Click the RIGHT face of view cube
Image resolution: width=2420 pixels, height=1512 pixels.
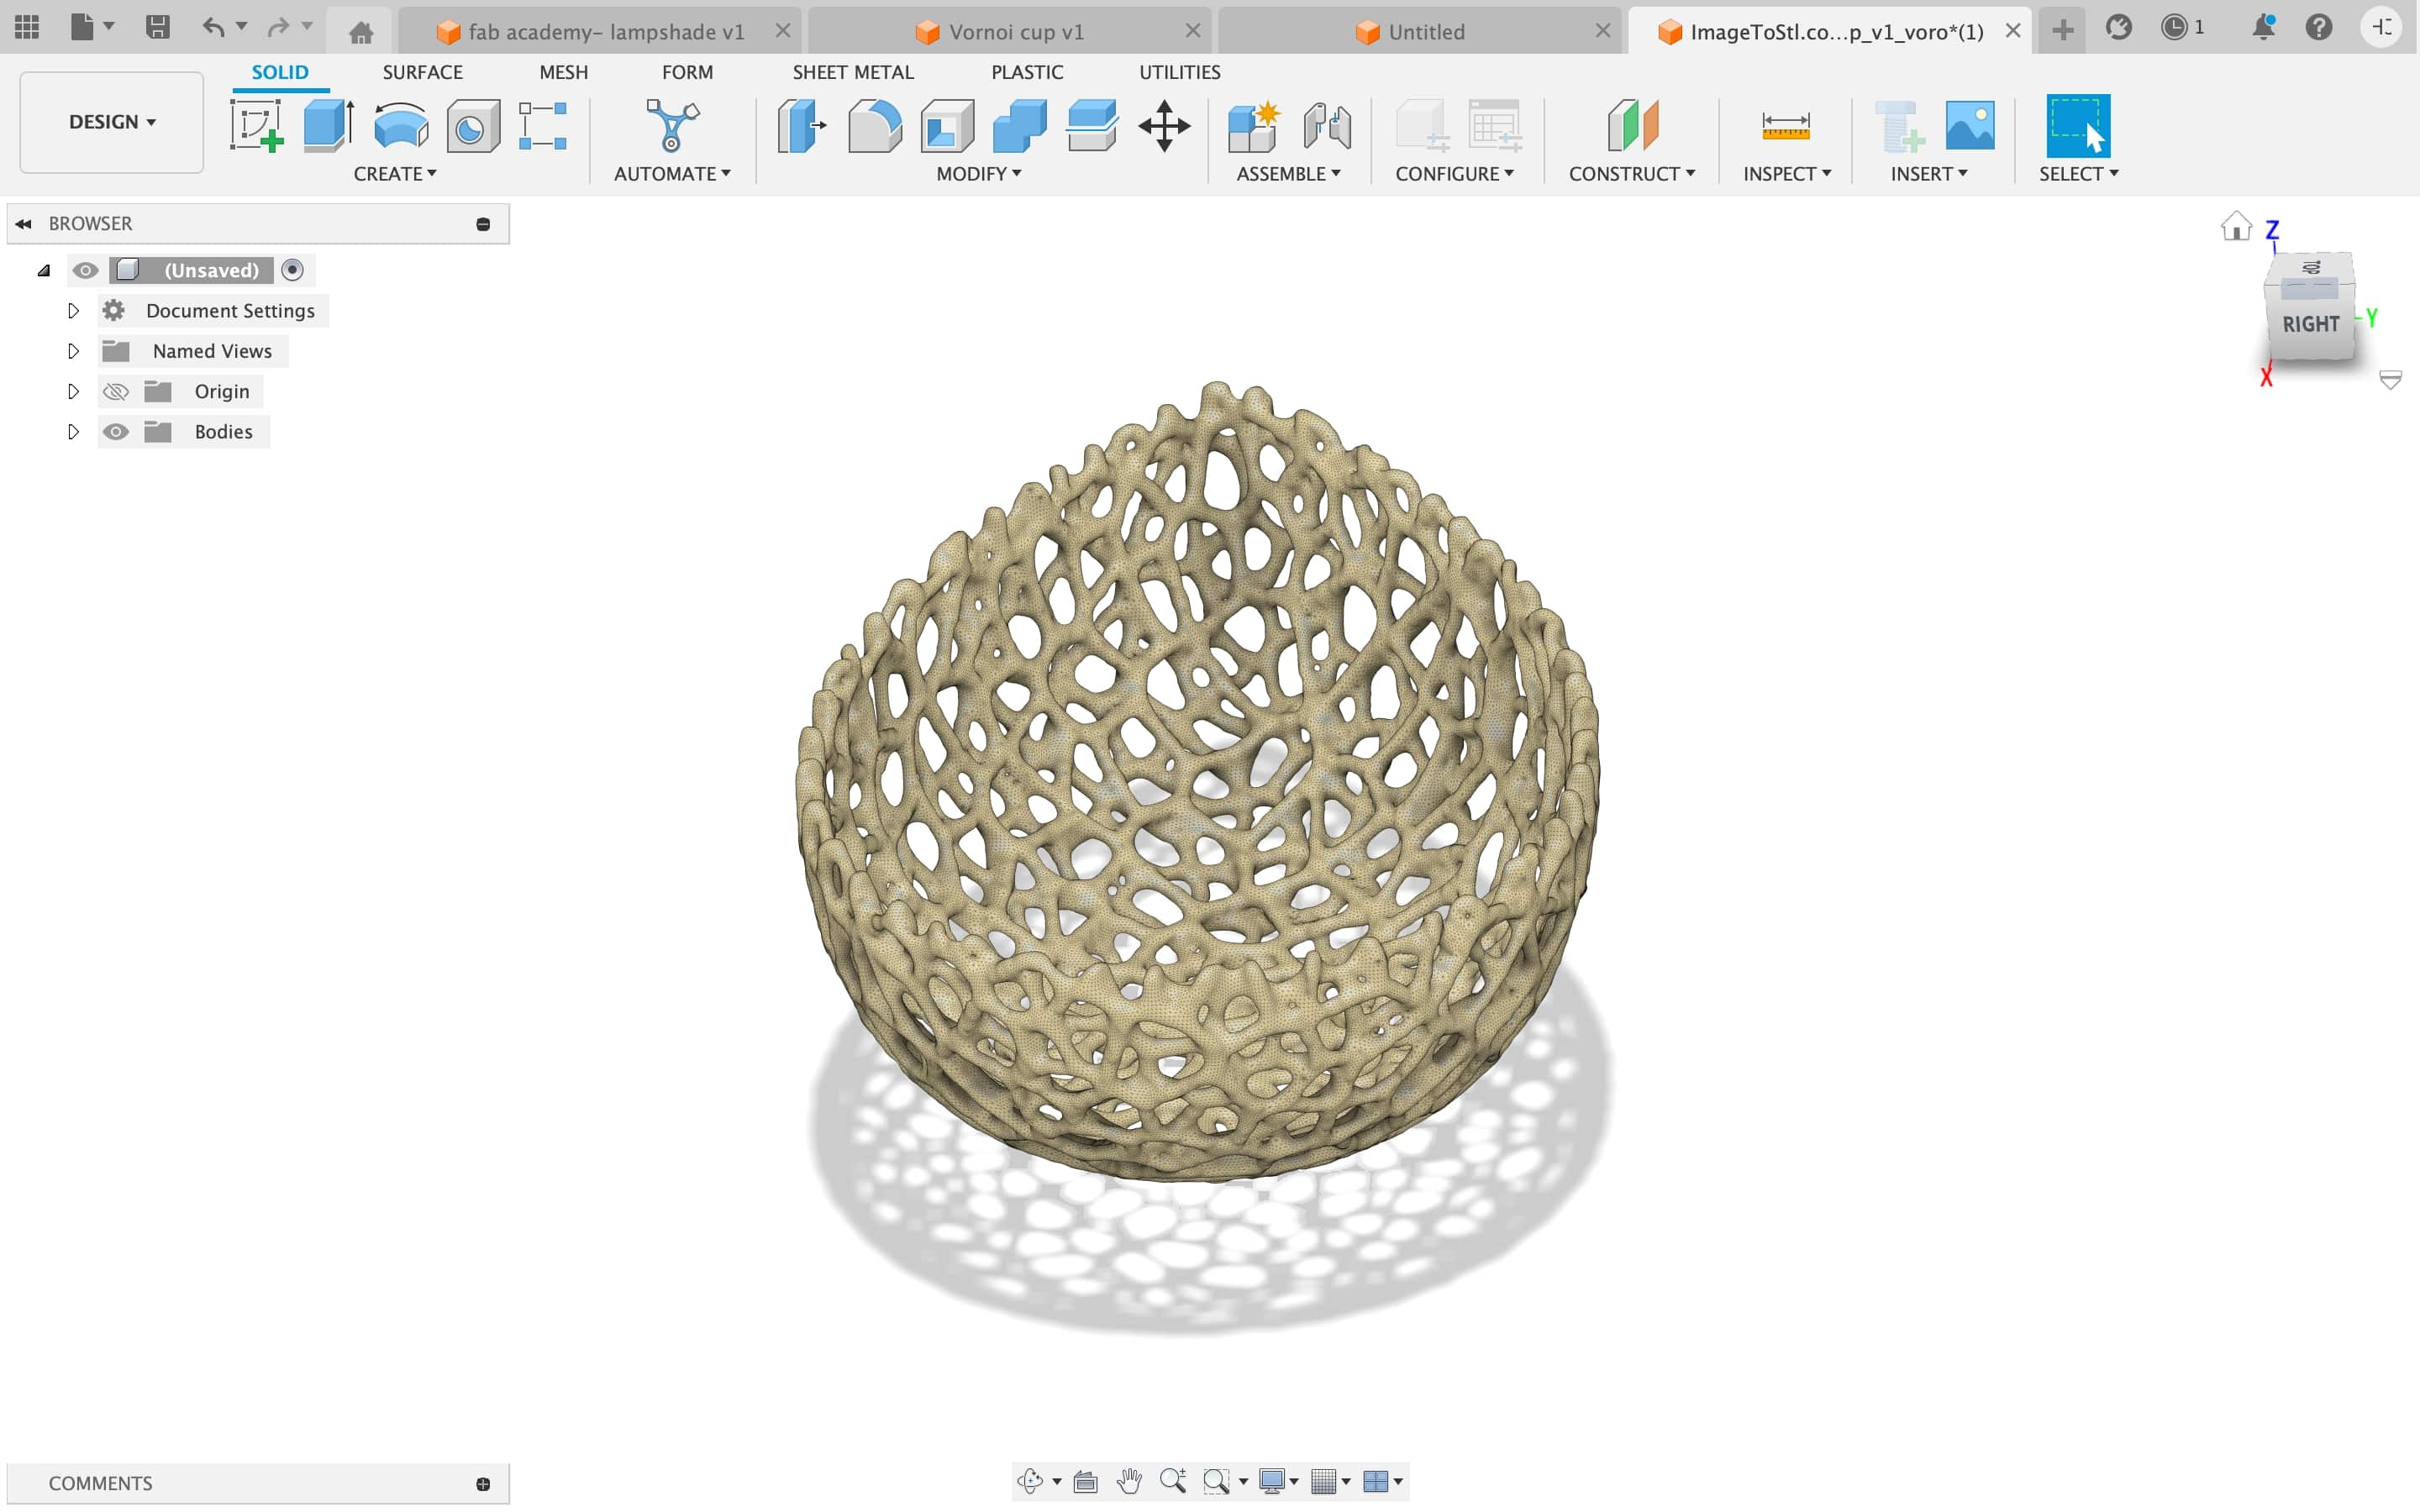click(x=2310, y=324)
